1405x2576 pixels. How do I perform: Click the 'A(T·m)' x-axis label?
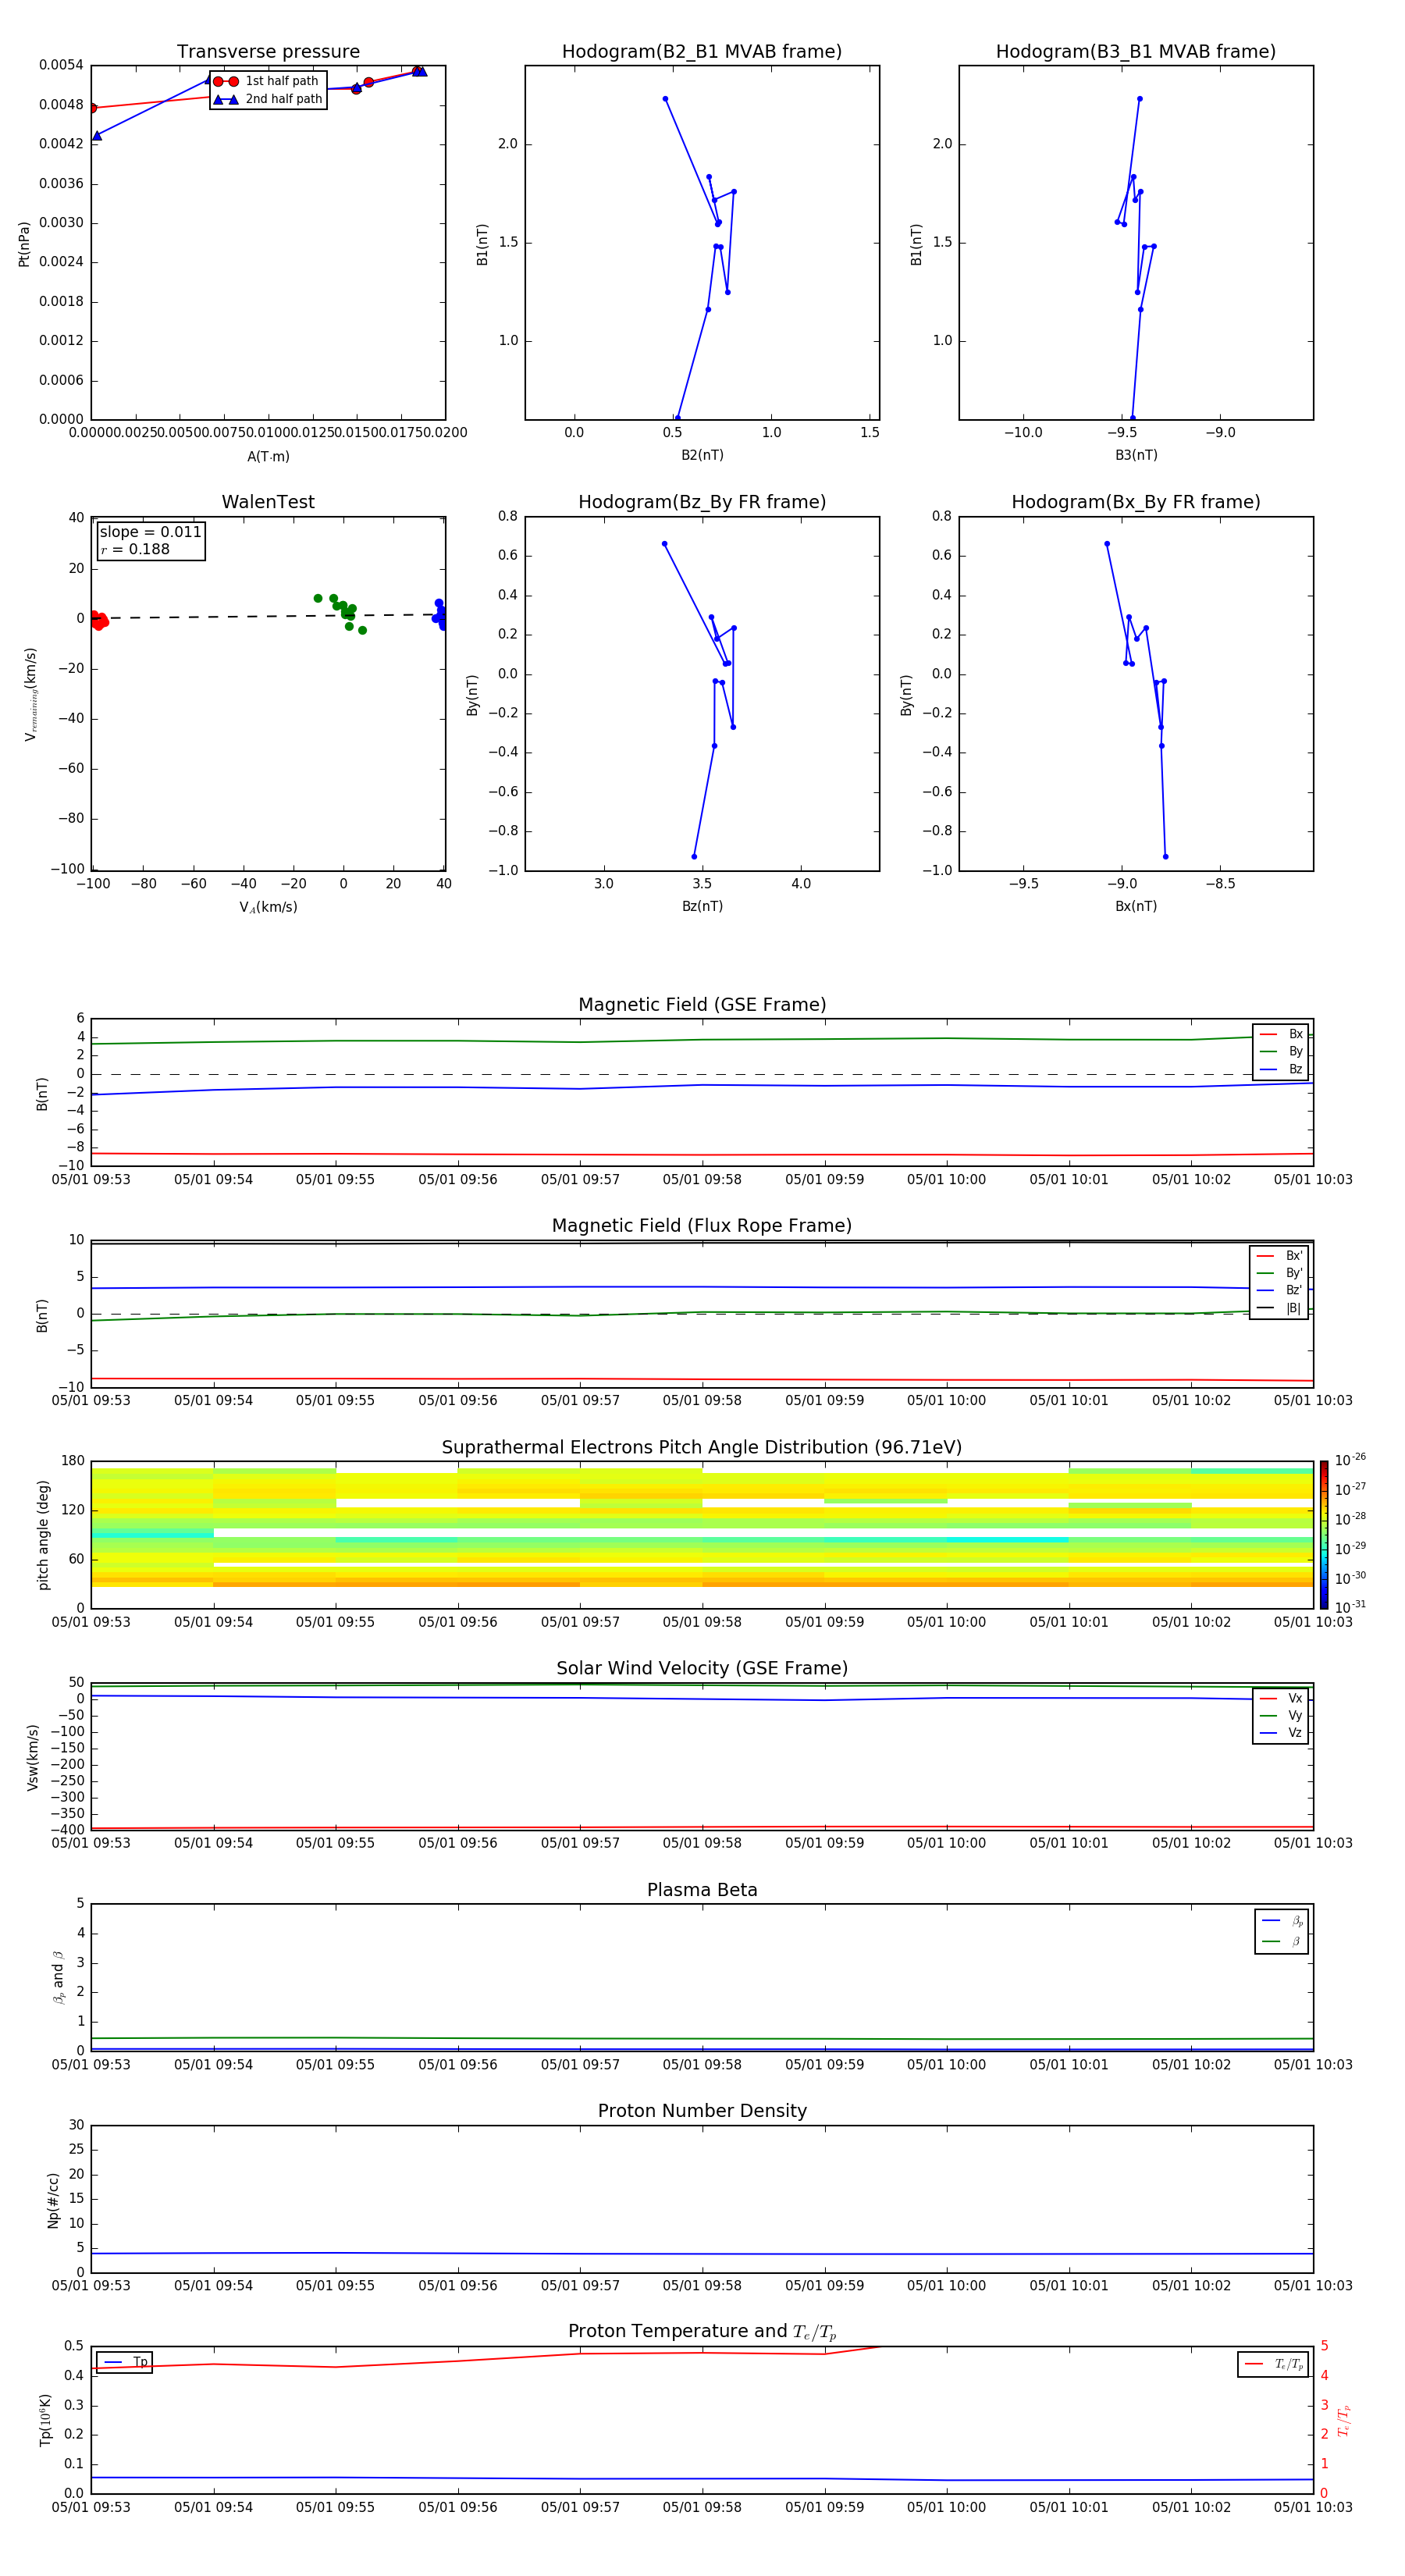point(268,456)
